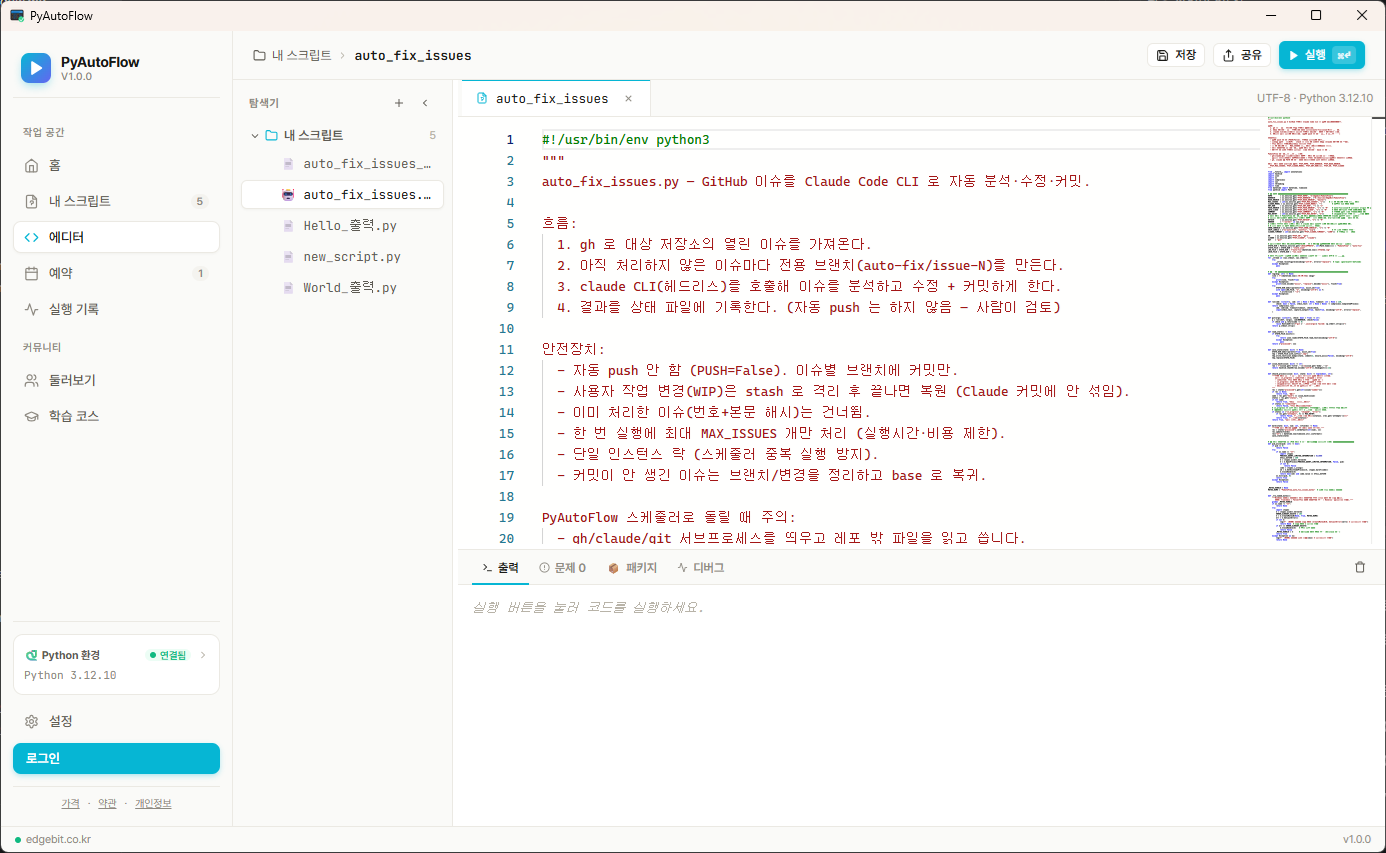1386x853 pixels.
Task: Click the auto_fix_issues breadcrumb title in the header
Action: coord(413,56)
